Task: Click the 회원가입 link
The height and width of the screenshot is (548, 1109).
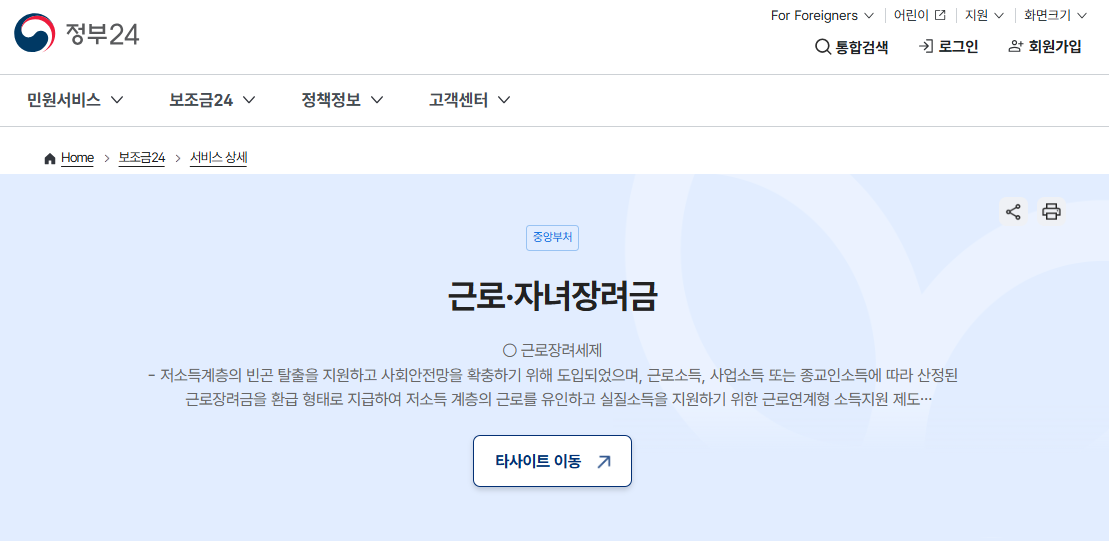Action: (x=1045, y=47)
